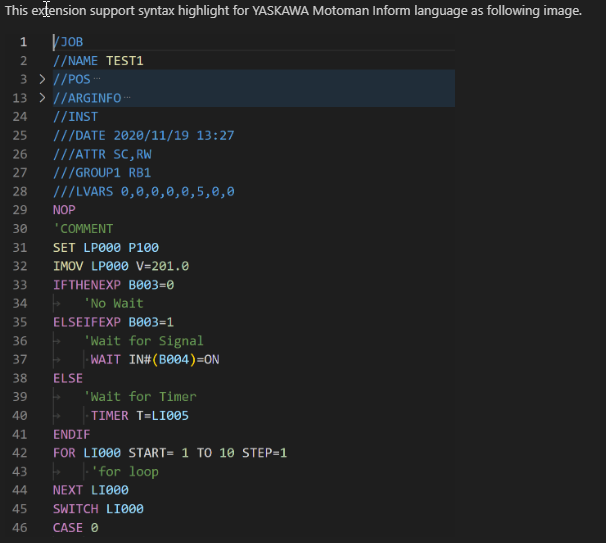The image size is (606, 543).
Task: Click the 'No Wait comment
Action: 113,303
